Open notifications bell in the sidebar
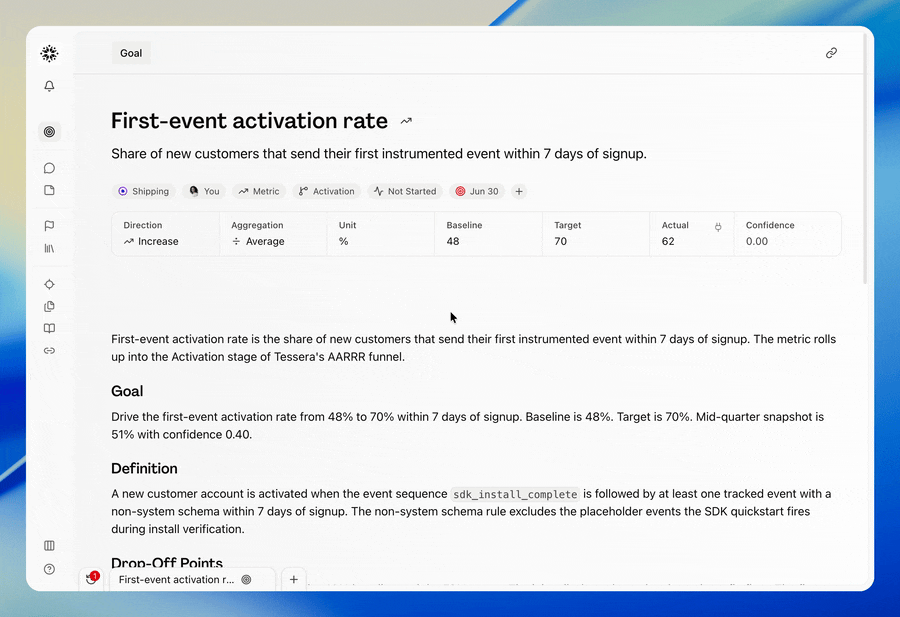 [49, 86]
